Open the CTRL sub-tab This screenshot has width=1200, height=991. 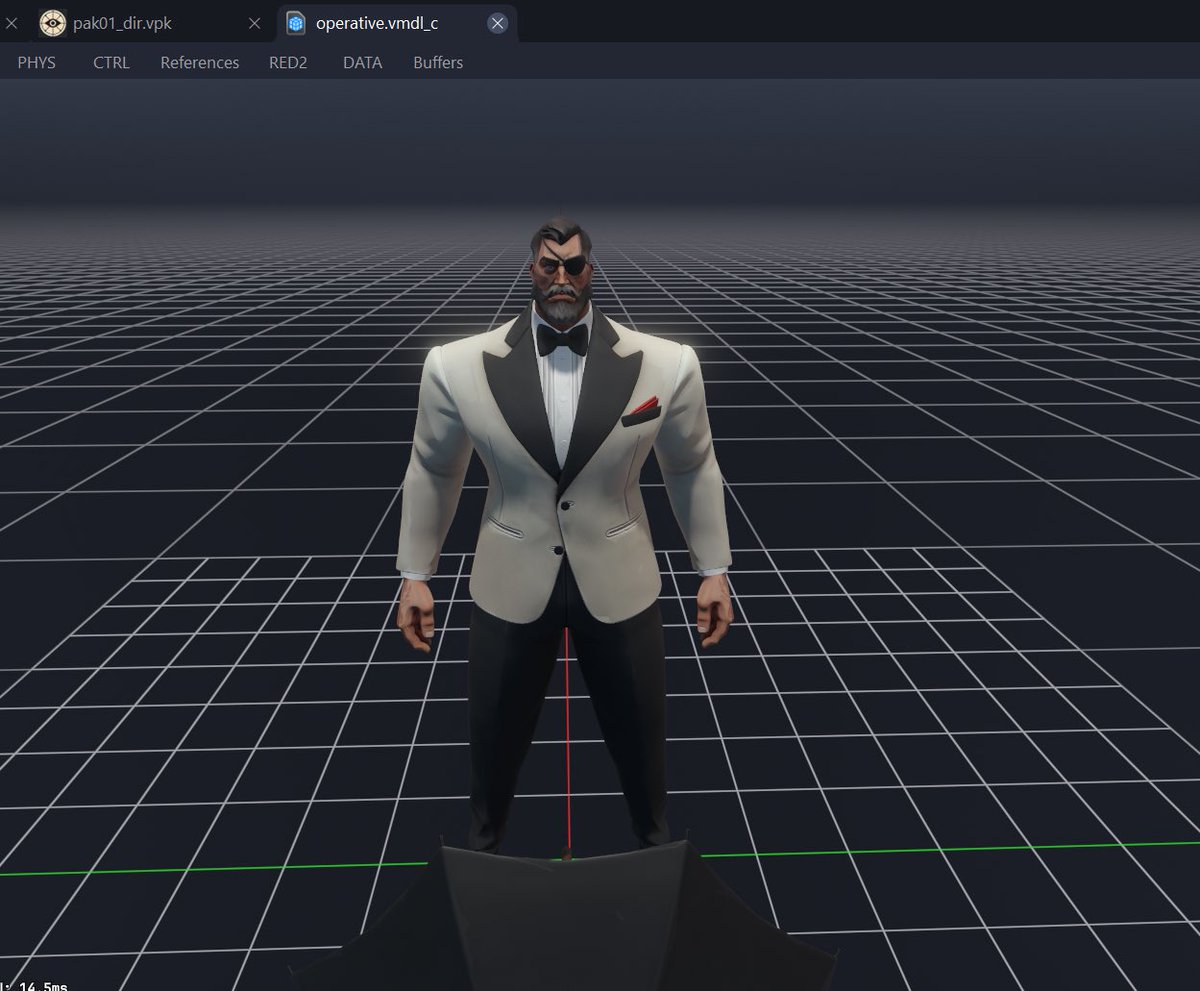[x=111, y=62]
